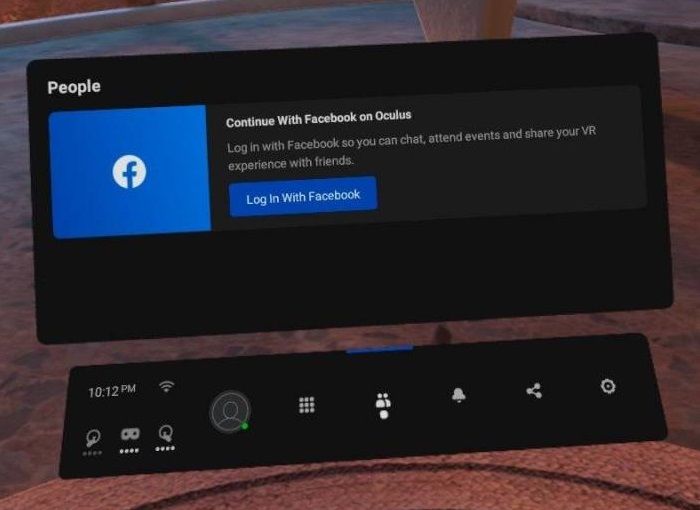The width and height of the screenshot is (700, 510).
Task: Click the empty area below the Facebook card
Action: [x=350, y=280]
